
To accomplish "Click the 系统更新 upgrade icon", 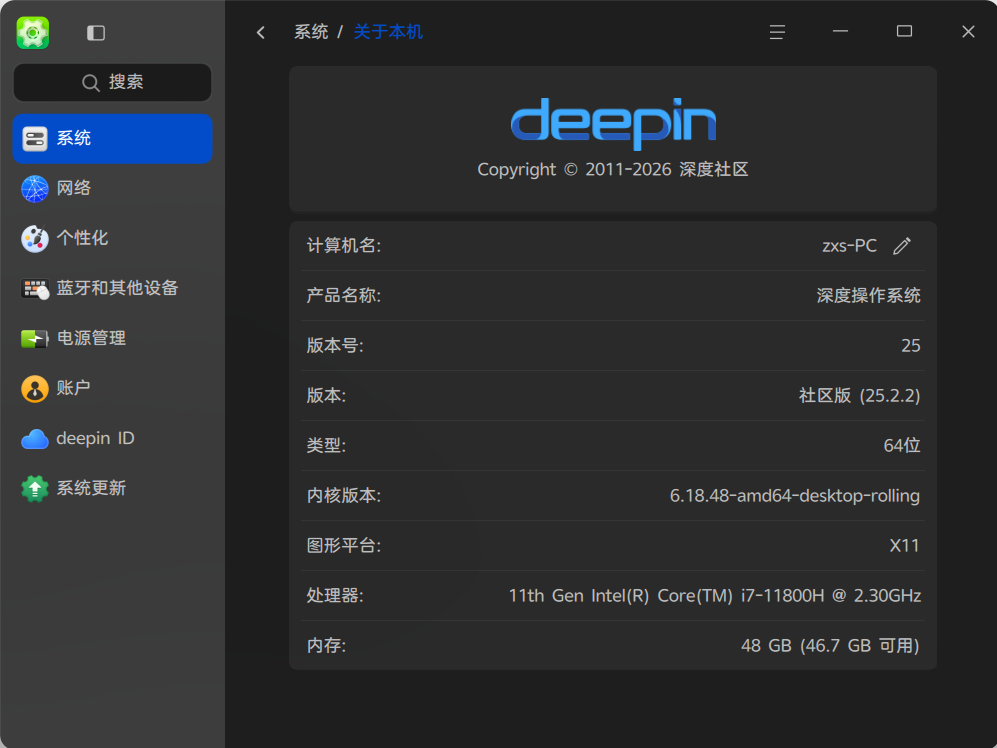I will [x=35, y=488].
